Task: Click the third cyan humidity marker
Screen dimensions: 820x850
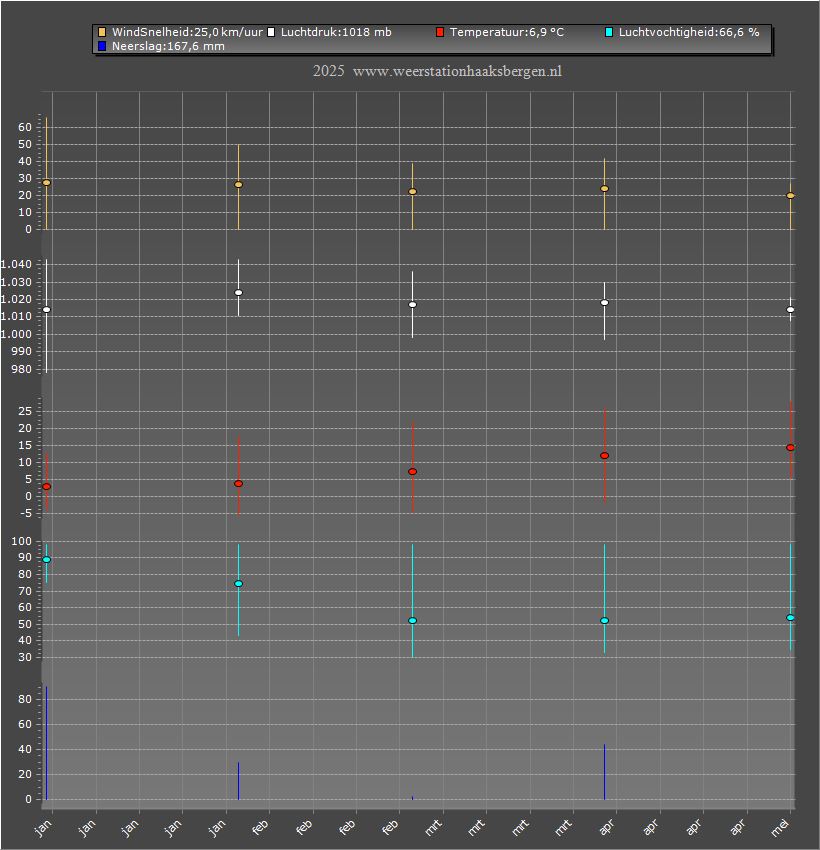Action: click(x=412, y=621)
